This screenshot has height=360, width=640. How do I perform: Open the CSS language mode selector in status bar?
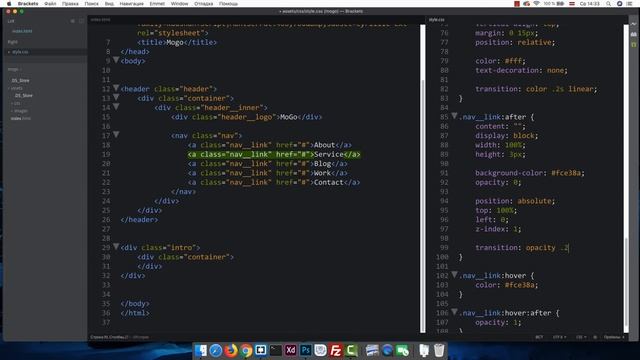point(581,337)
